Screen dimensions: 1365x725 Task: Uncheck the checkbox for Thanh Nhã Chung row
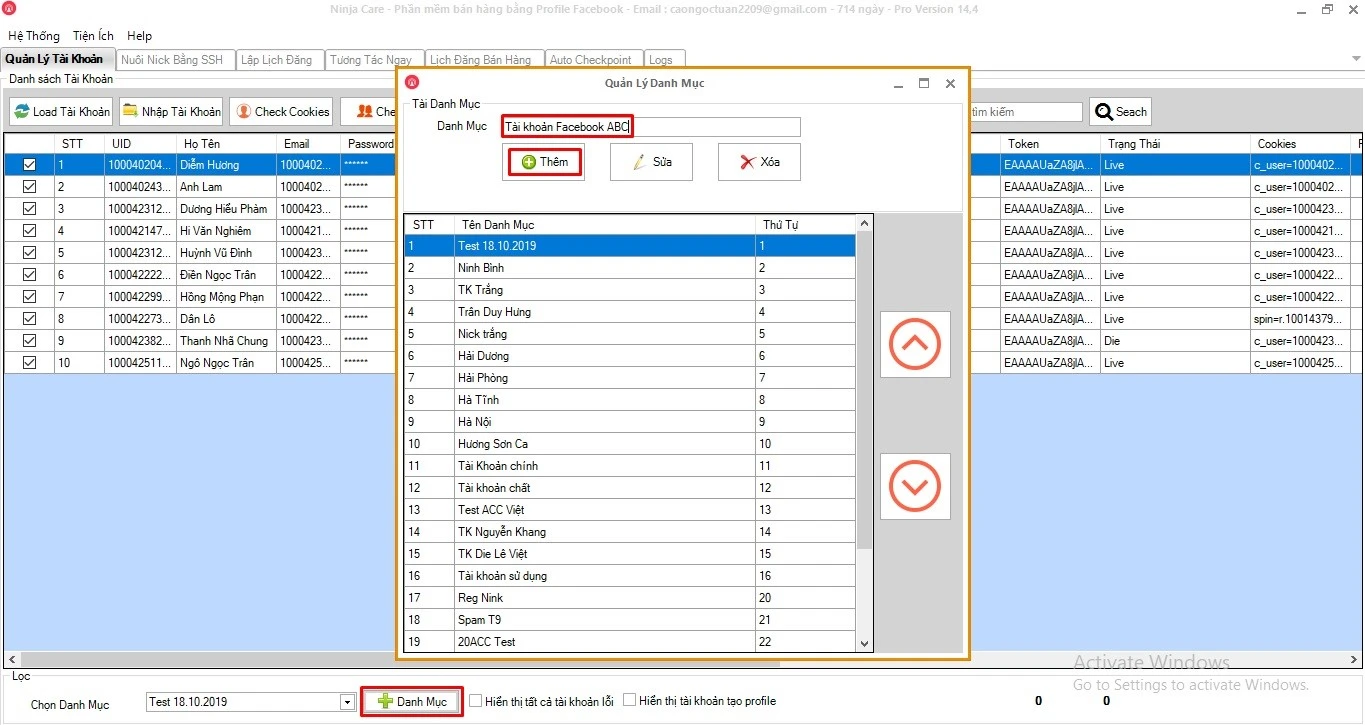(29, 341)
